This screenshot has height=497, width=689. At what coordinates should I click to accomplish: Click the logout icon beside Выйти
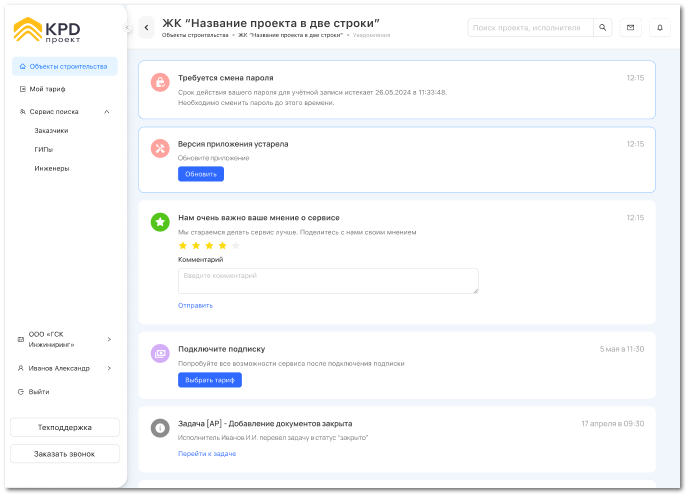point(20,392)
